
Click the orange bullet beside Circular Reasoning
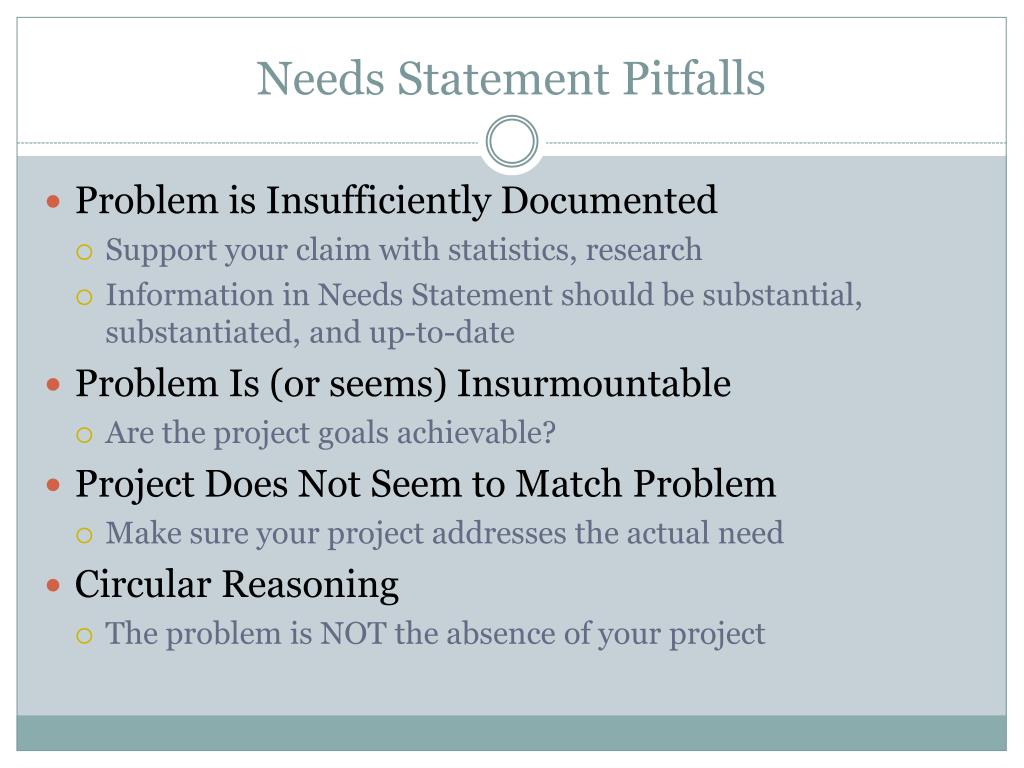pos(54,584)
